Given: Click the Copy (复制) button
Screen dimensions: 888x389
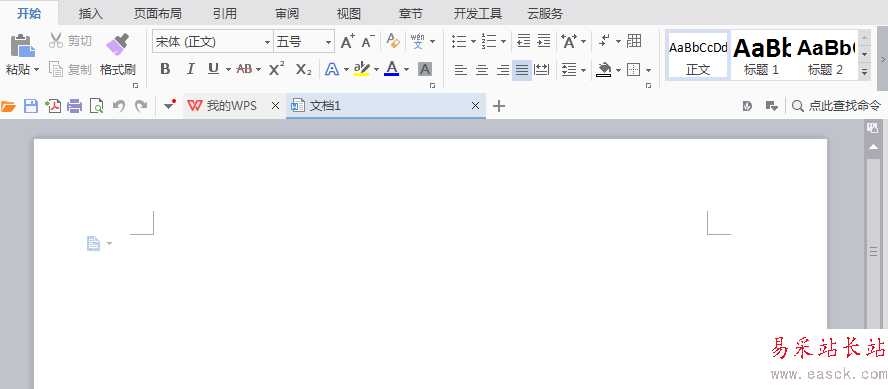Looking at the screenshot, I should point(70,70).
